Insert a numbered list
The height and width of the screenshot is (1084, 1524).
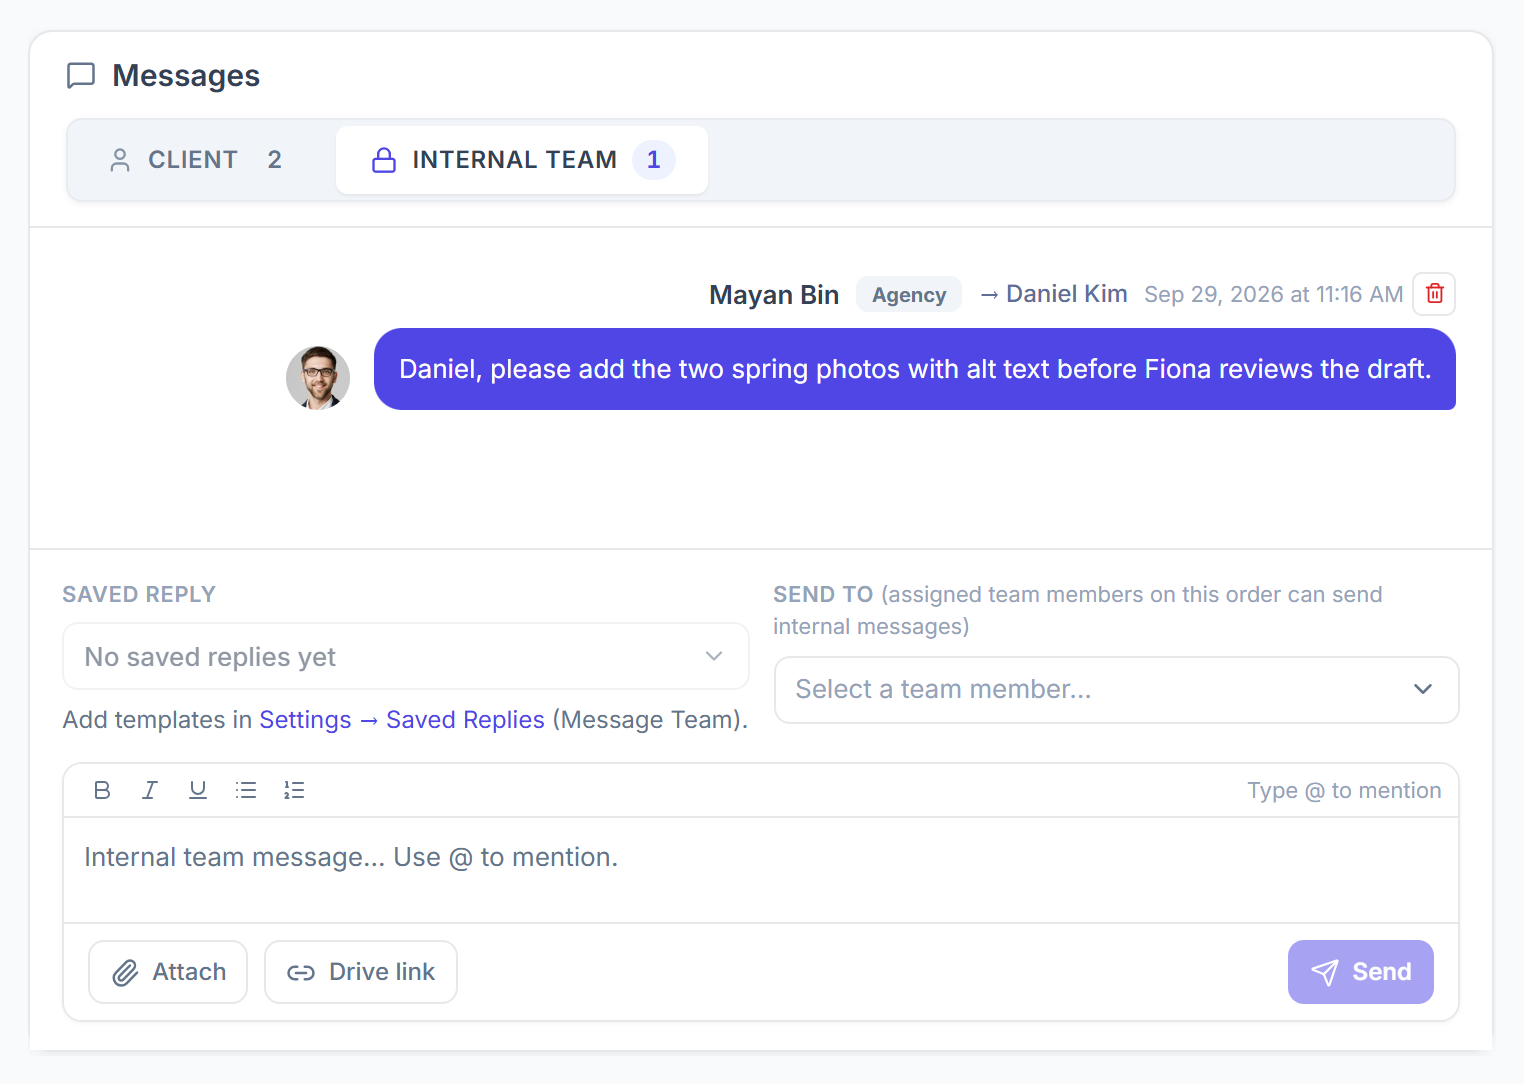click(294, 790)
